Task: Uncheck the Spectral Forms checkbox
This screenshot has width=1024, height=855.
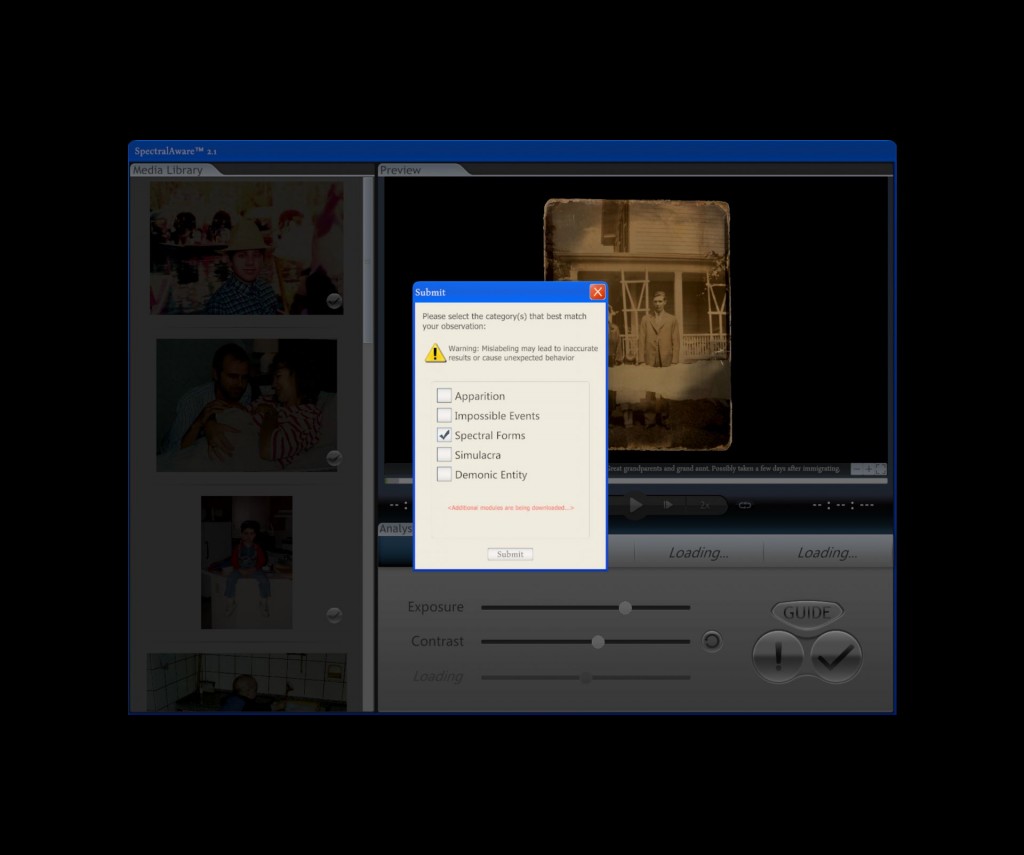Action: click(444, 435)
